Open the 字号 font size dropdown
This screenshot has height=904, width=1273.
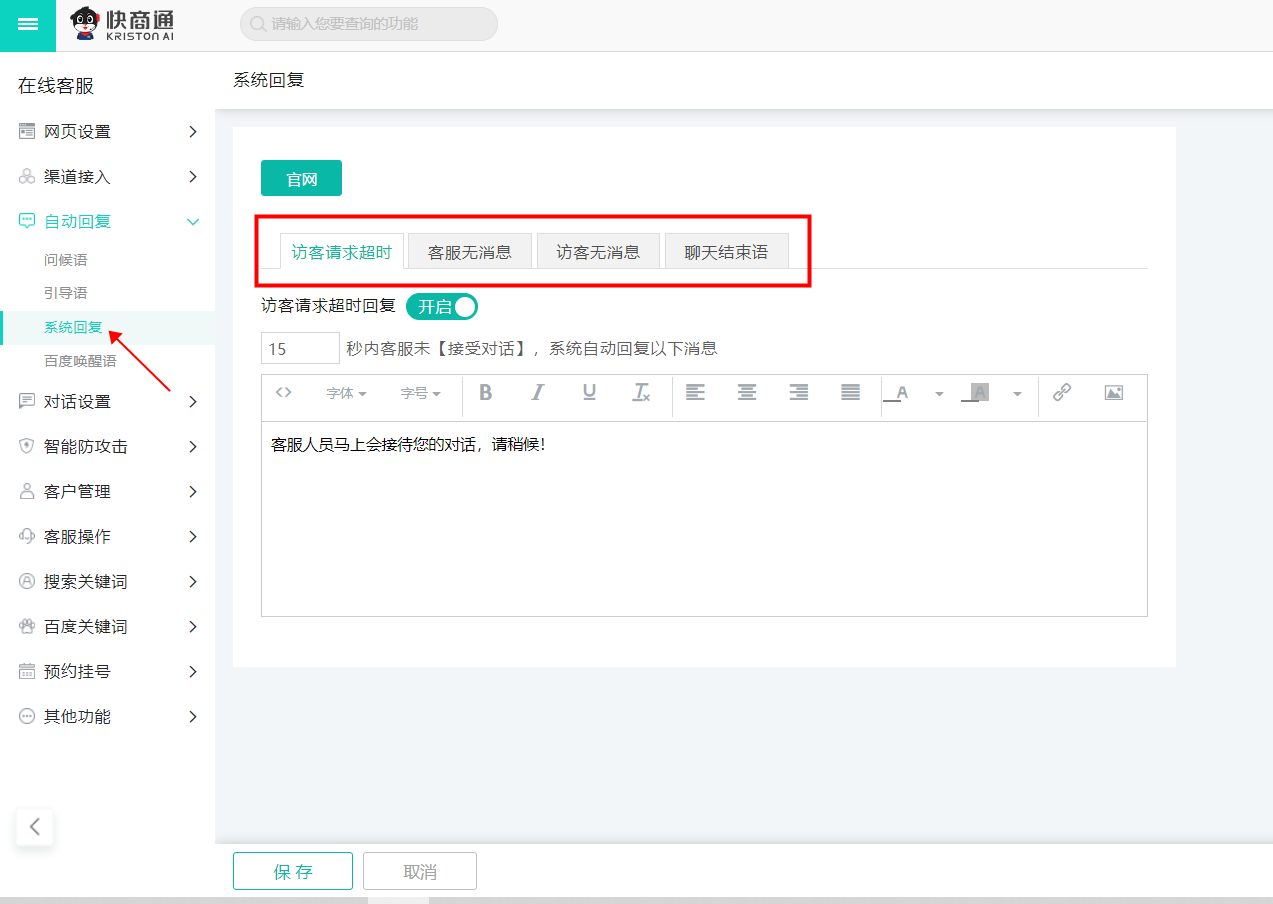[x=420, y=394]
